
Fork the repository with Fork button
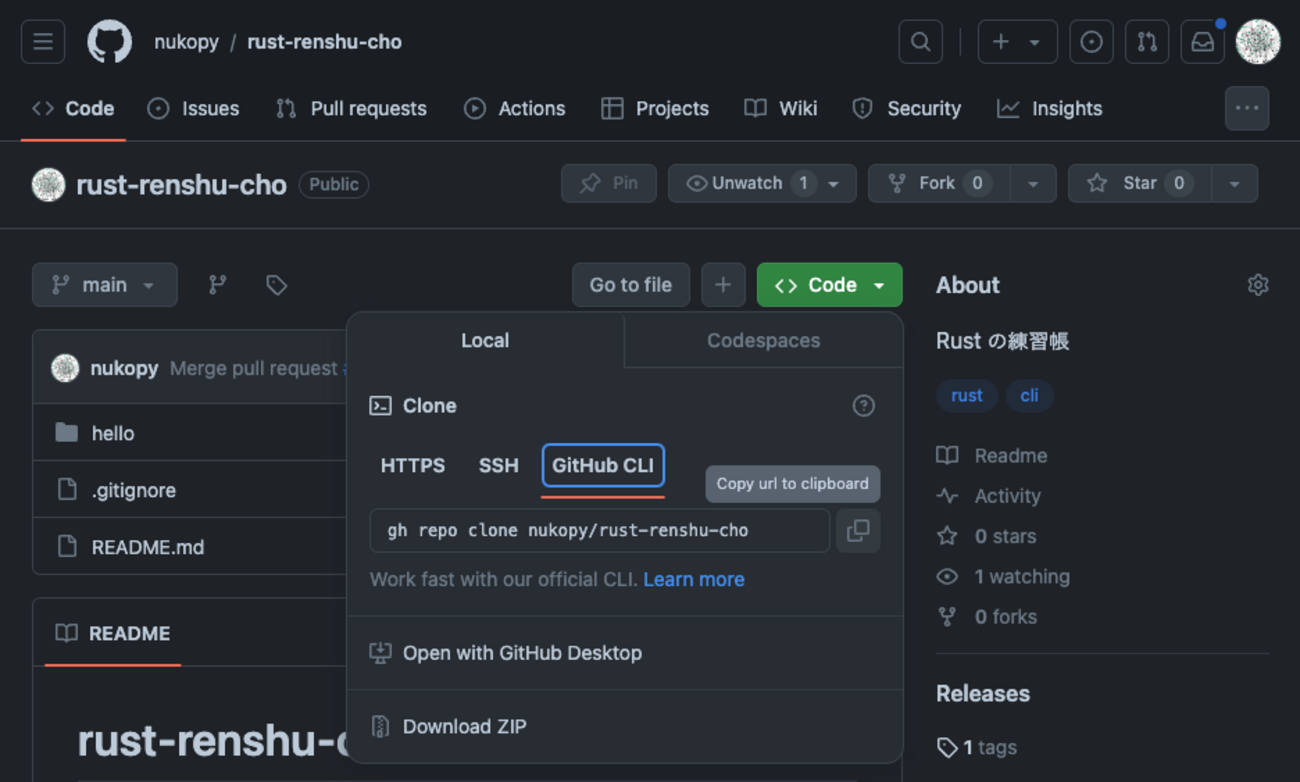pos(938,183)
